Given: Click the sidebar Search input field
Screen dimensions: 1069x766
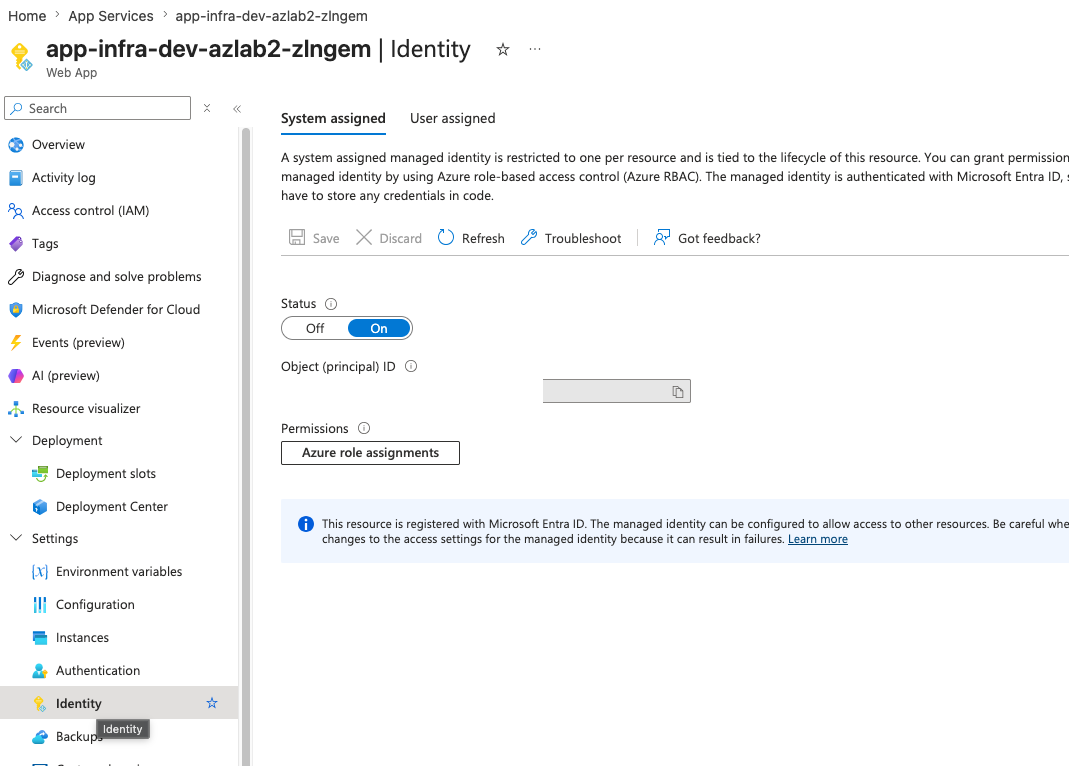Looking at the screenshot, I should click(97, 108).
